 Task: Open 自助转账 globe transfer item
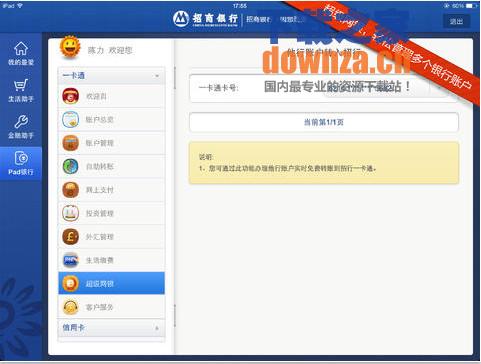click(x=111, y=166)
